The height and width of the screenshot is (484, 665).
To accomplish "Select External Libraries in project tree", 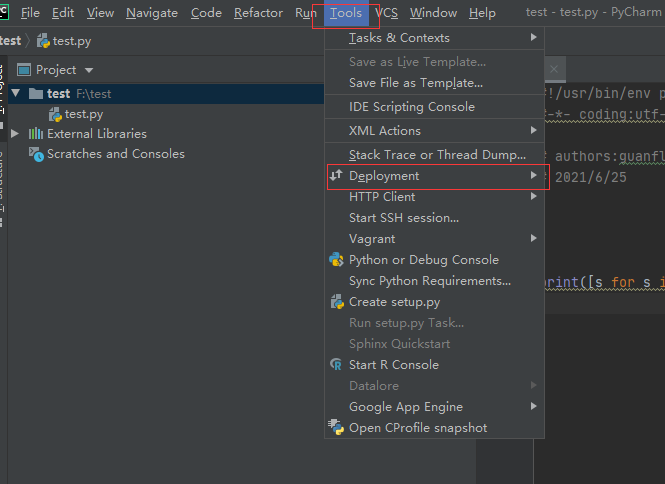I will point(97,134).
